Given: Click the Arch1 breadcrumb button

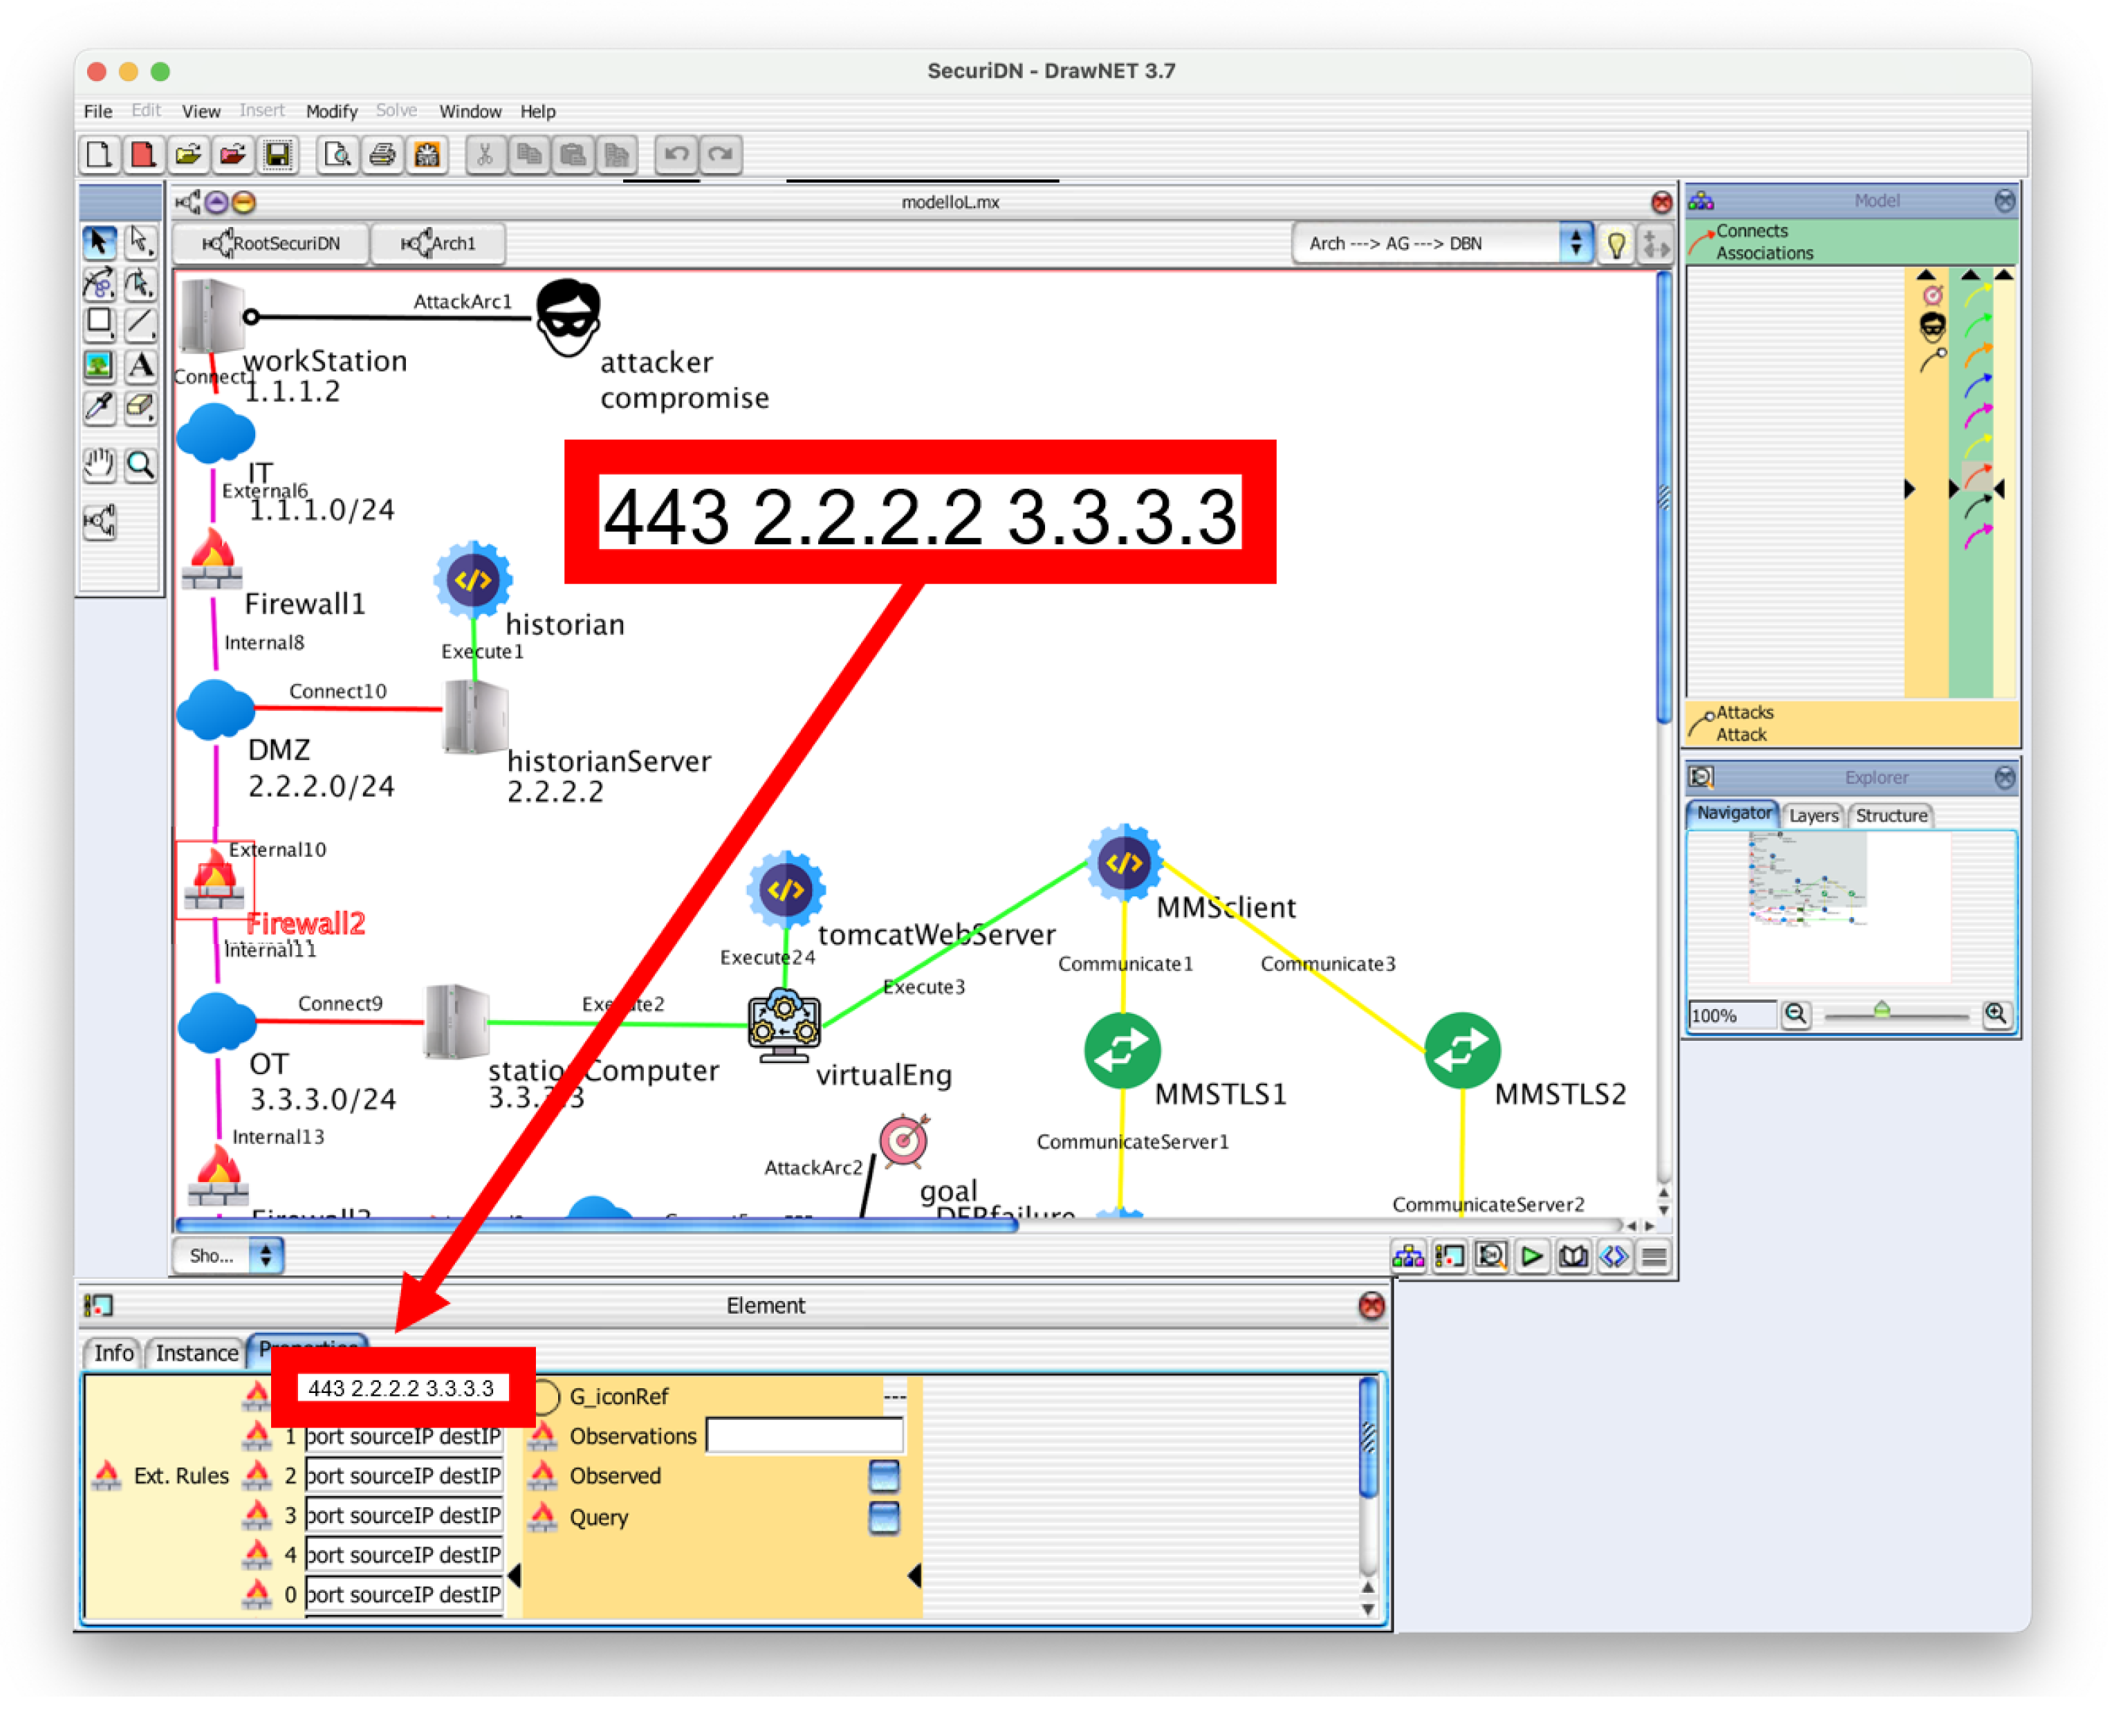Looking at the screenshot, I should [x=439, y=245].
